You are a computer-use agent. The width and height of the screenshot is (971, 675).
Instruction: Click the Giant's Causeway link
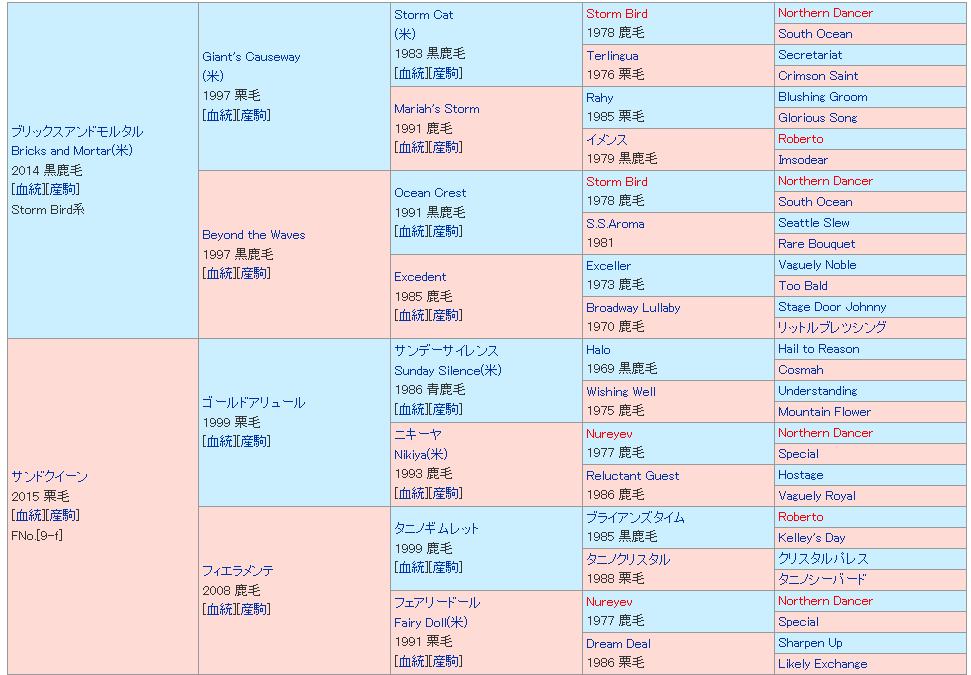pos(251,57)
